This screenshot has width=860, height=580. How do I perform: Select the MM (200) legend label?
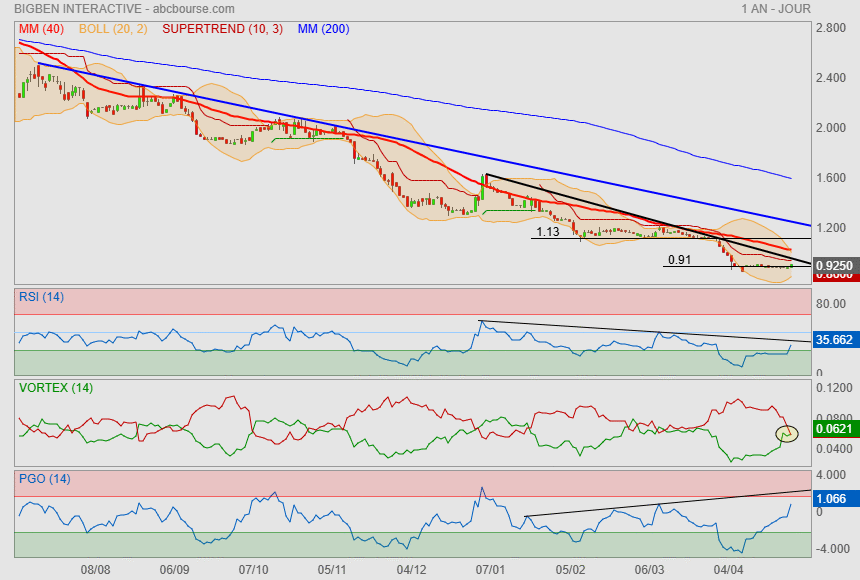[323, 29]
